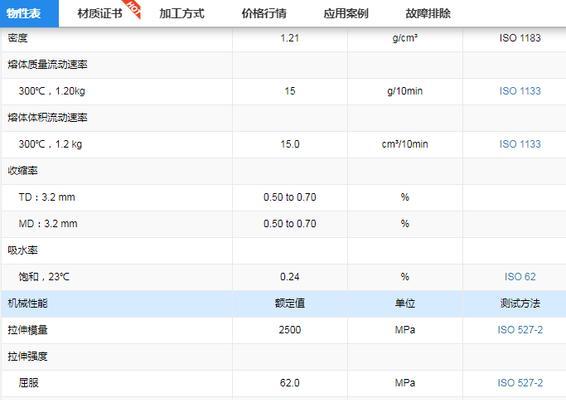This screenshot has width=566, height=400.
Task: Click the ISO 1183 test method cell
Action: [520, 38]
